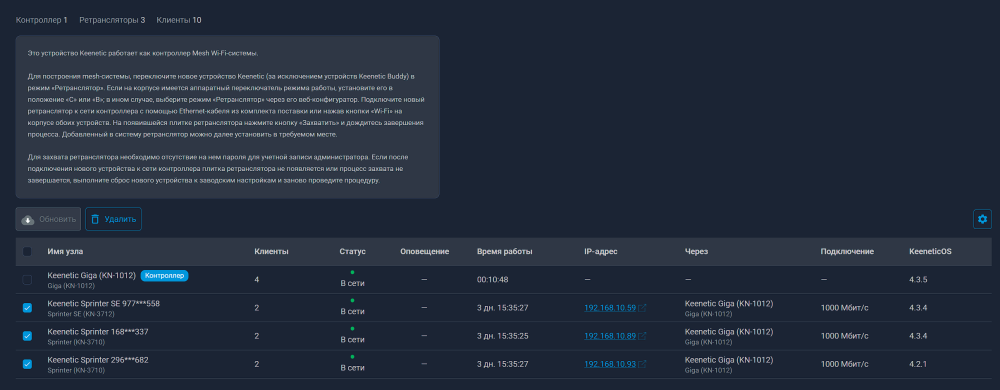Click the Удалить button

tap(114, 219)
